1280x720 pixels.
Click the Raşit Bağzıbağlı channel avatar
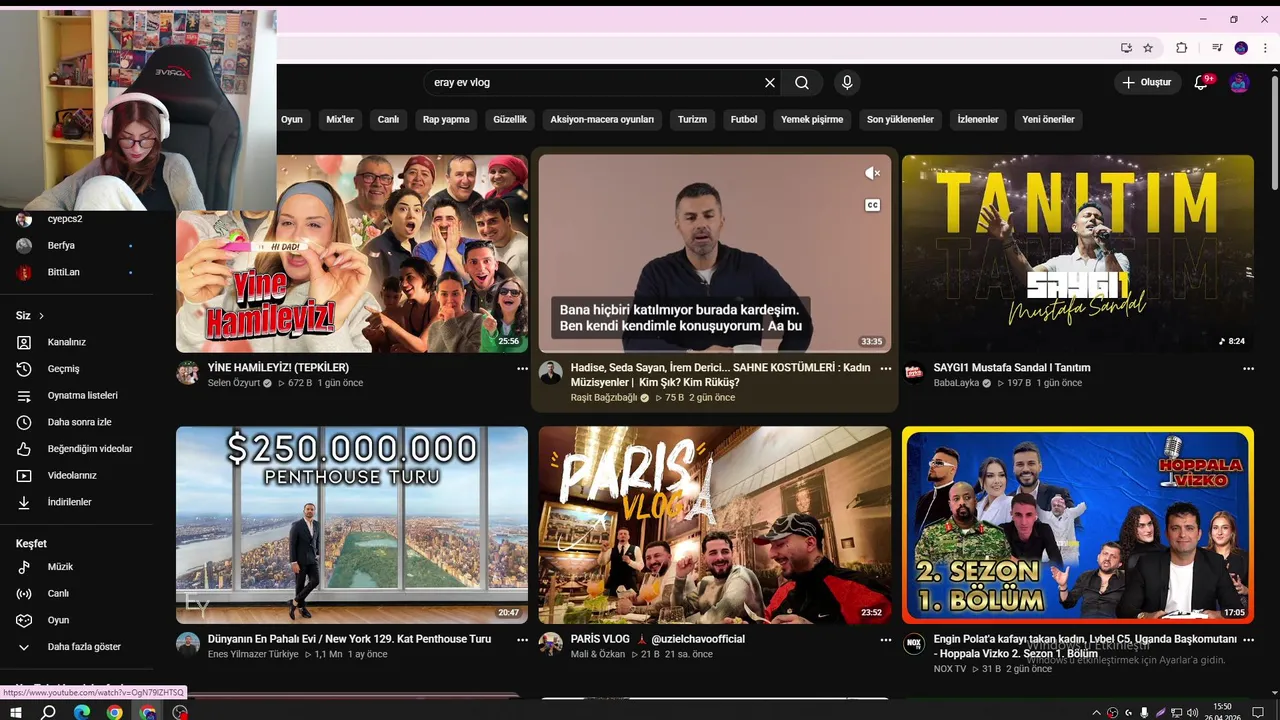550,373
